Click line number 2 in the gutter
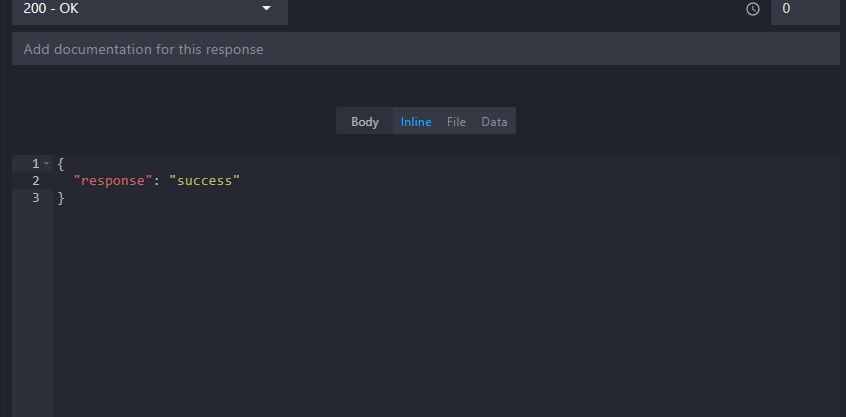The image size is (846, 417). pos(35,181)
